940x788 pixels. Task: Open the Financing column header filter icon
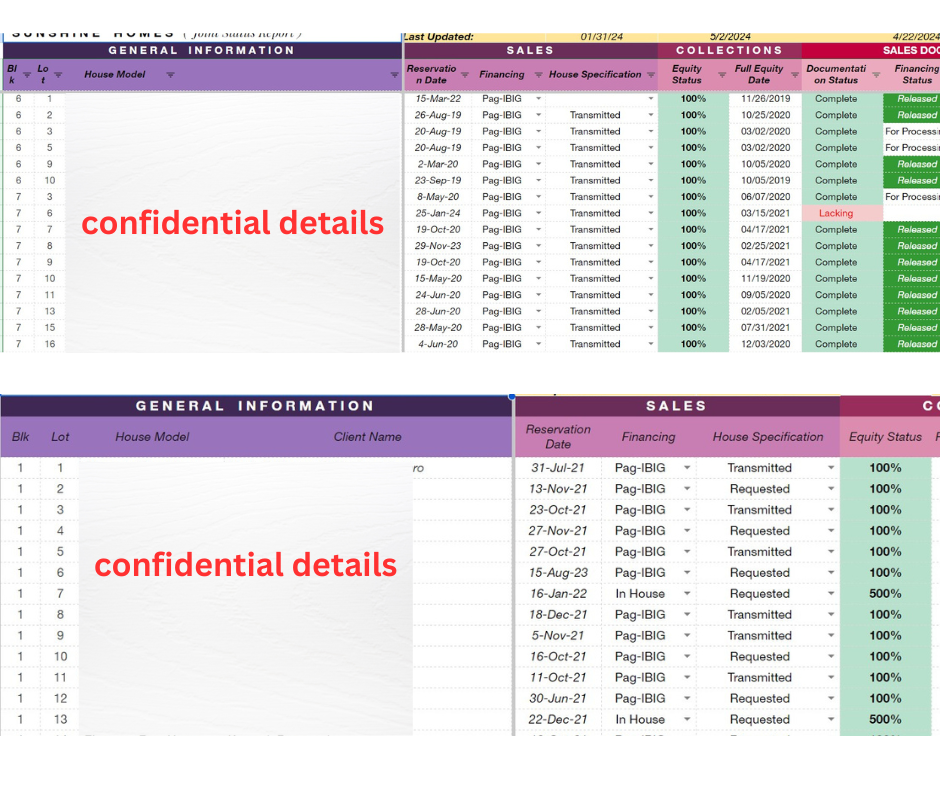pos(539,74)
